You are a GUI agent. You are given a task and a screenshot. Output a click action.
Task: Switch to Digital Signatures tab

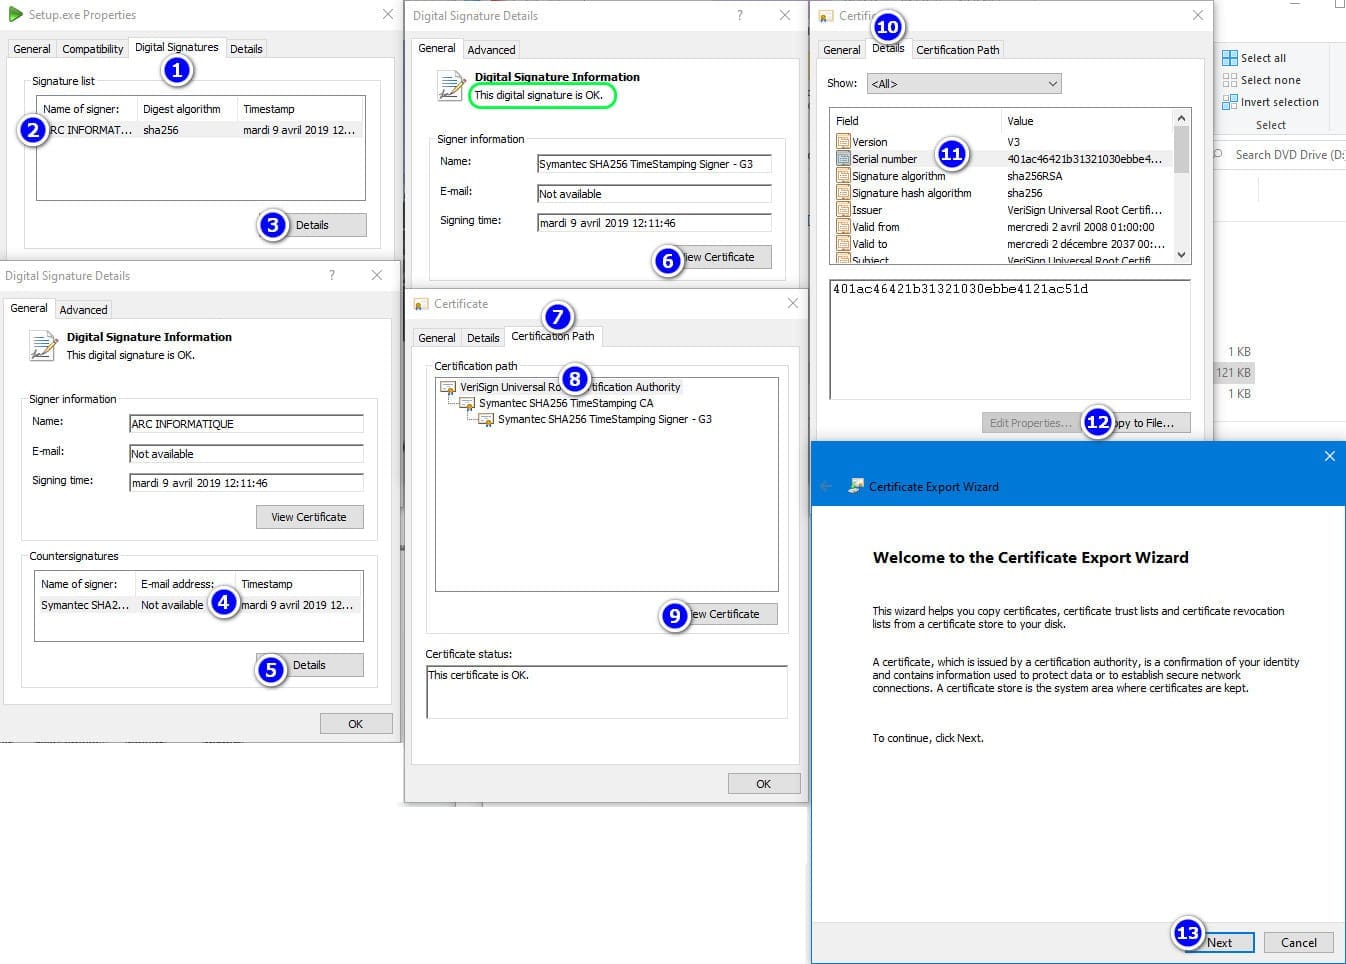coord(176,48)
